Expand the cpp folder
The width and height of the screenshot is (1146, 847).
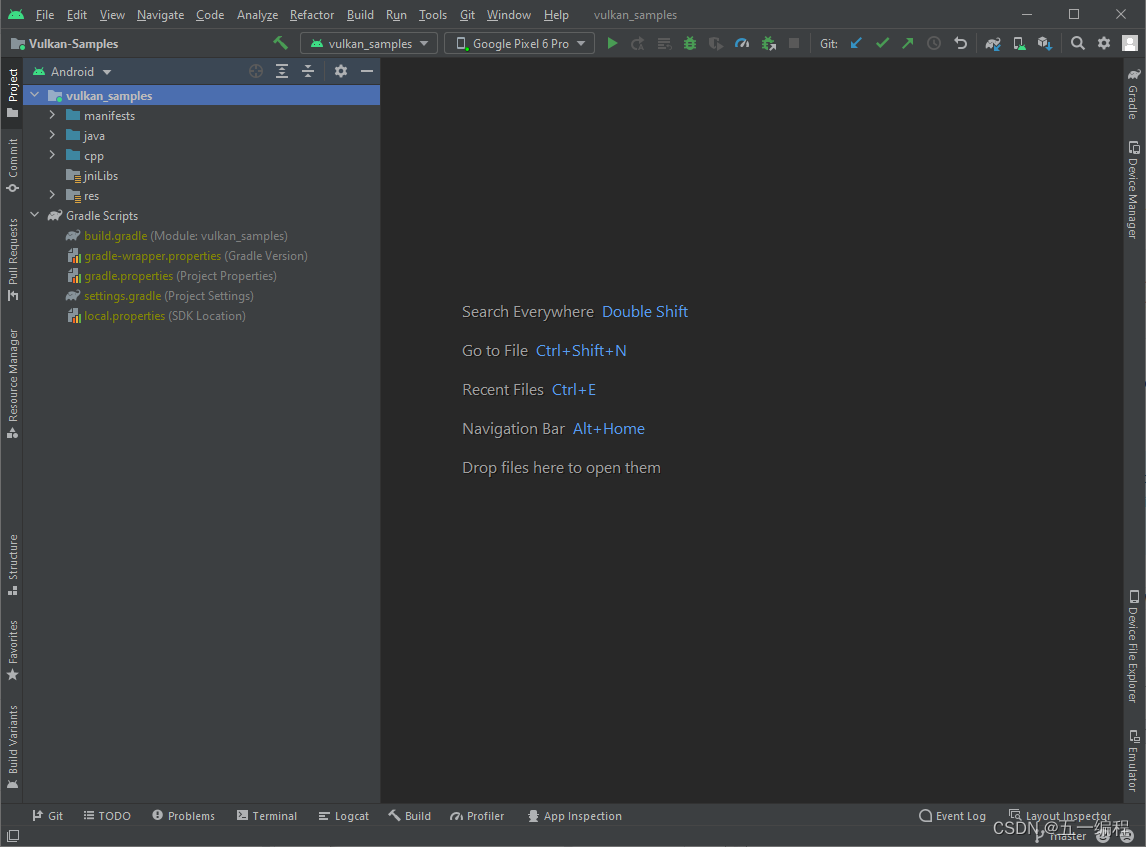(x=52, y=155)
